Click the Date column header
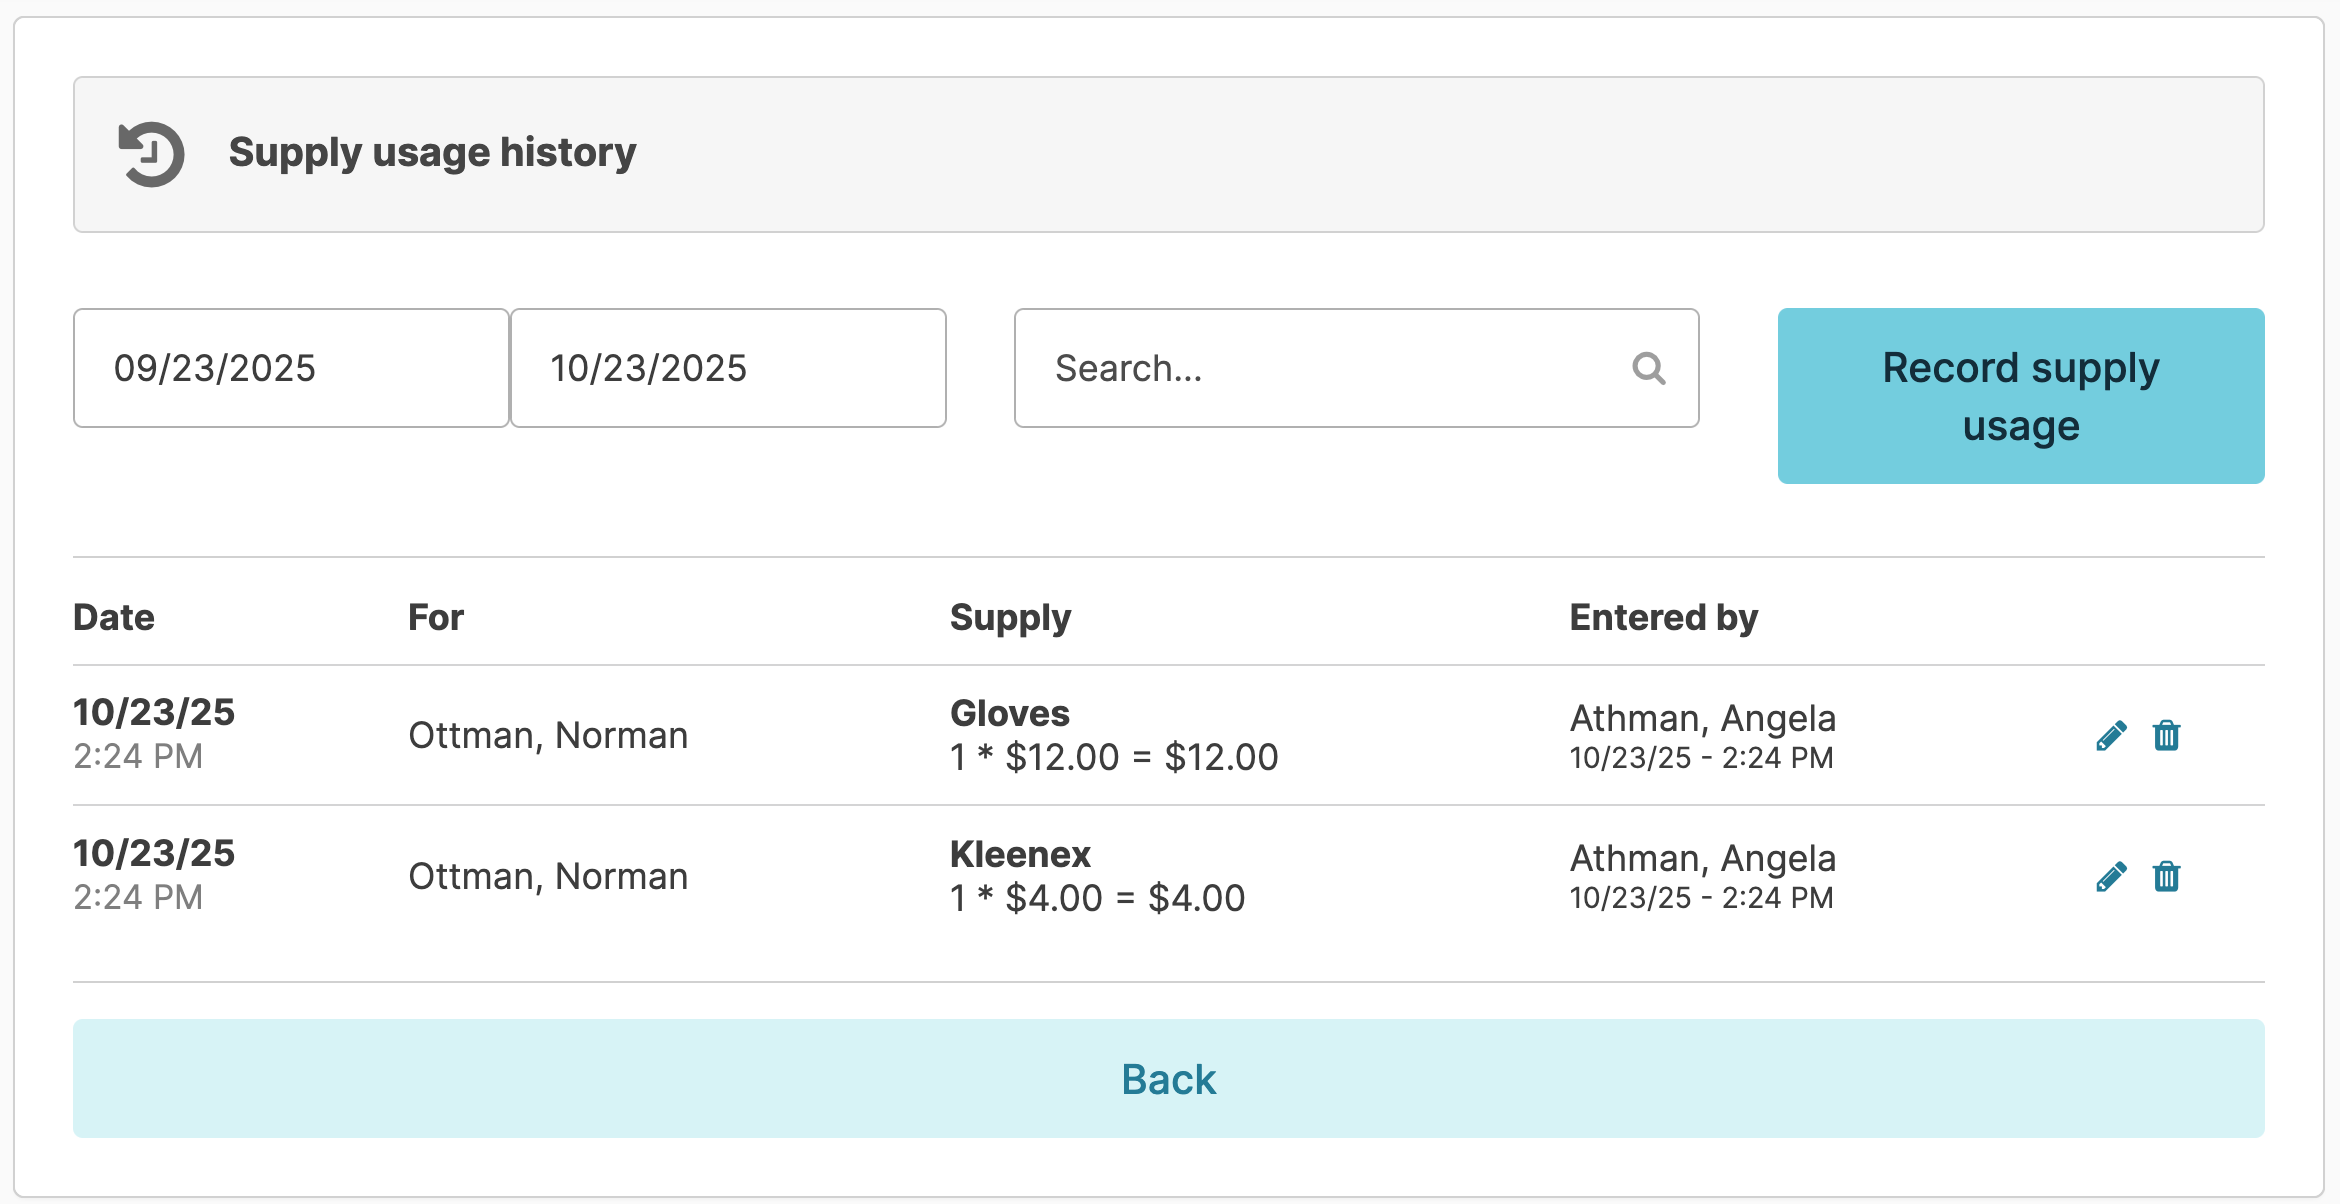2340x1204 pixels. pos(114,617)
